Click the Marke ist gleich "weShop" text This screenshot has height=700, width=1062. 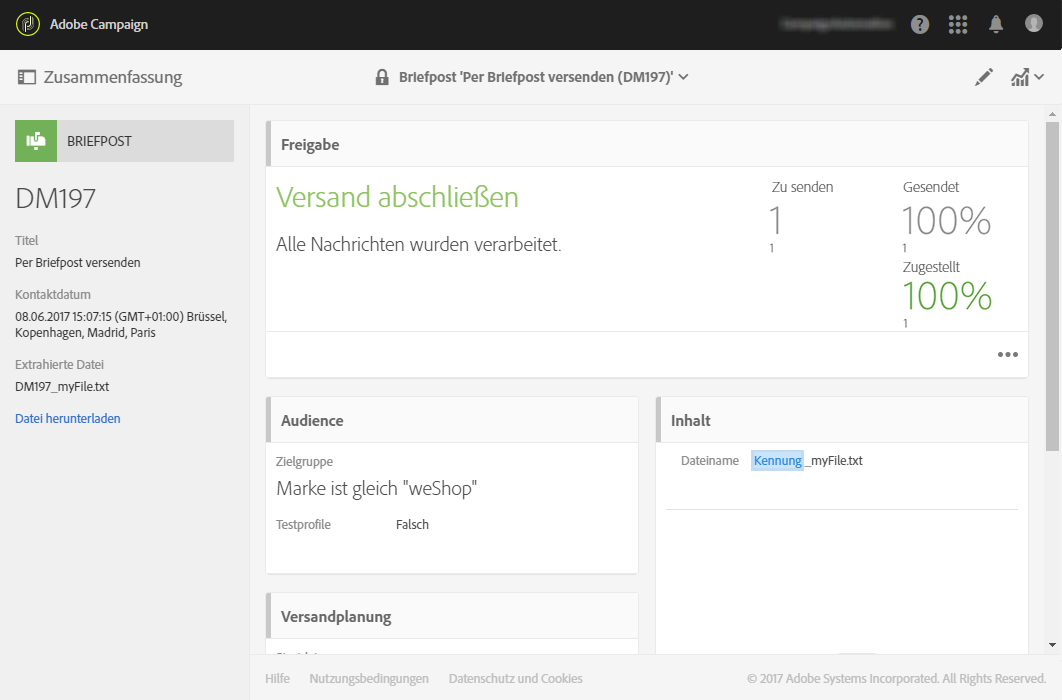pyautogui.click(x=377, y=488)
